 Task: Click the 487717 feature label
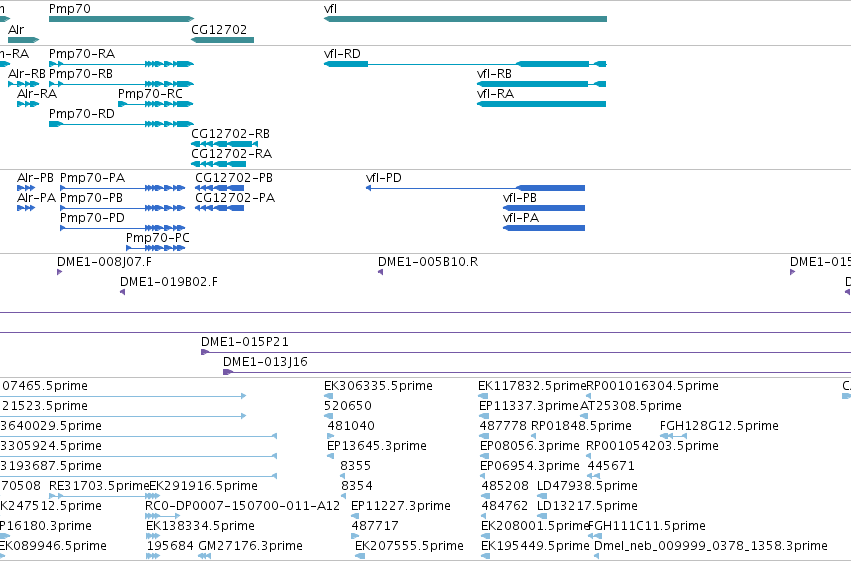(x=375, y=527)
